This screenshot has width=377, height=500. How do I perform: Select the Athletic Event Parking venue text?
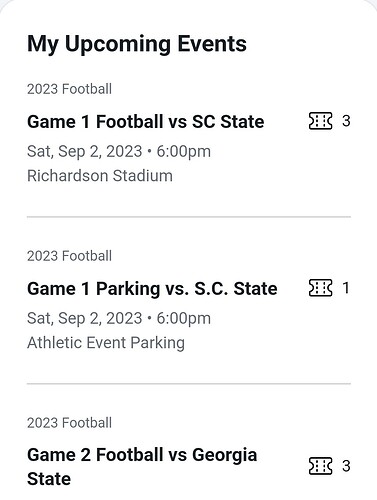click(x=106, y=343)
